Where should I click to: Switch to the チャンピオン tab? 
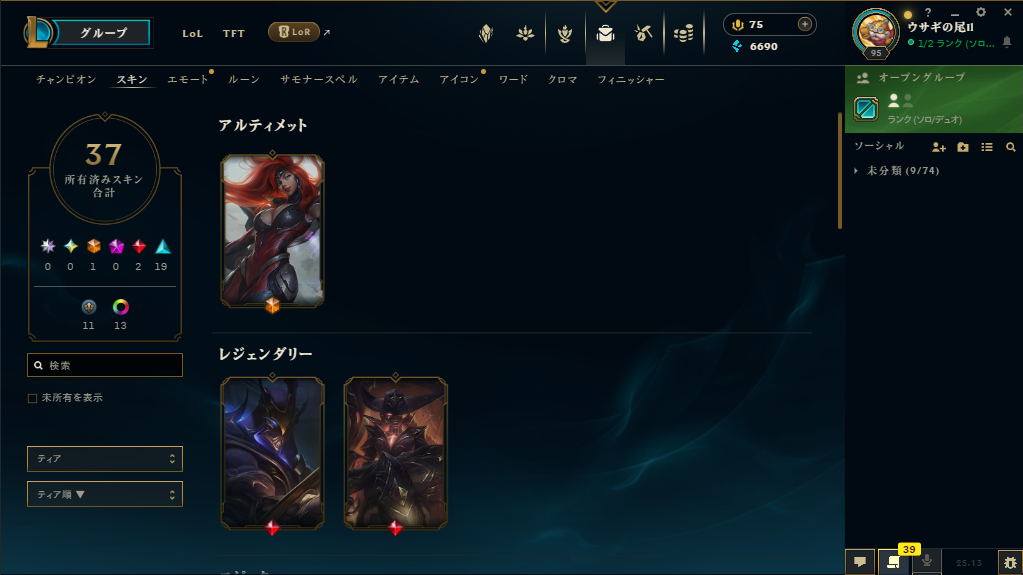(x=66, y=80)
